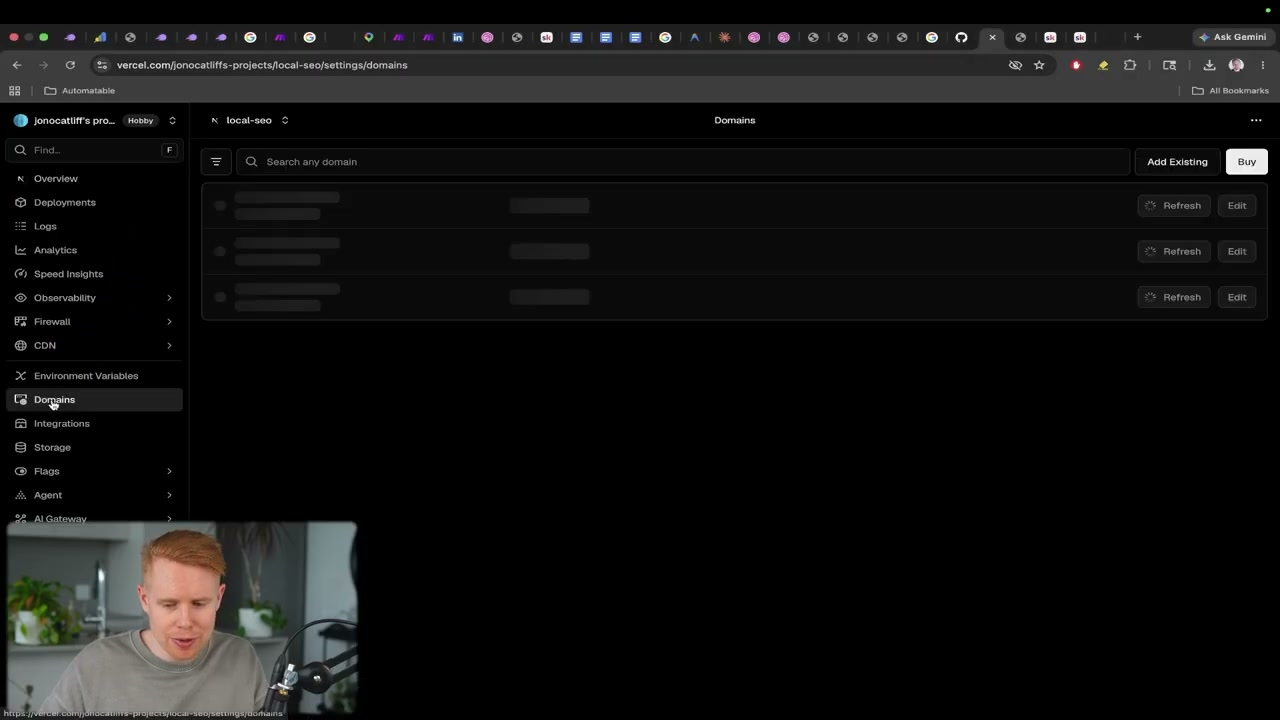Focus the Find search box
The image size is (1280, 720).
(x=94, y=150)
